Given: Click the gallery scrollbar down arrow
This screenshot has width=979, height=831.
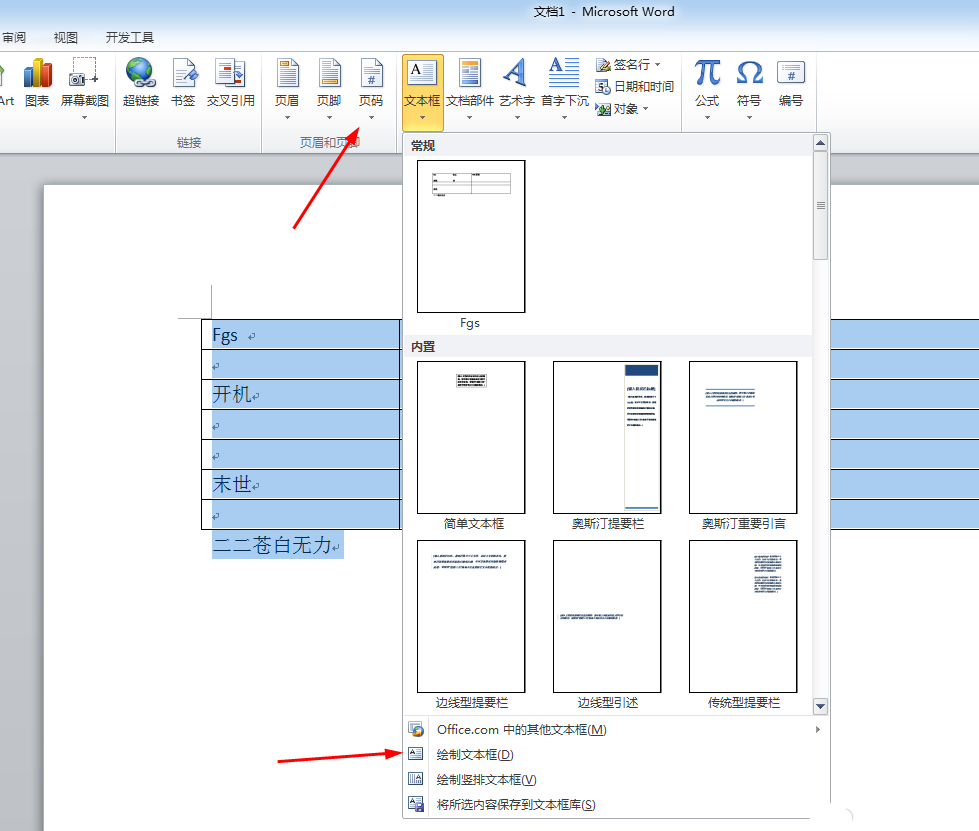Looking at the screenshot, I should [x=820, y=707].
